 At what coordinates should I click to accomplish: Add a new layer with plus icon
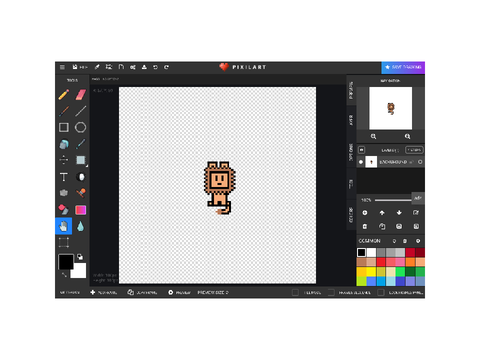point(365,213)
